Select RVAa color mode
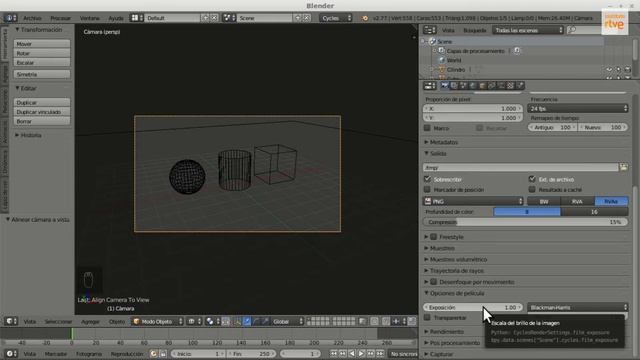Screen dimensions: 640x360 tap(611, 201)
